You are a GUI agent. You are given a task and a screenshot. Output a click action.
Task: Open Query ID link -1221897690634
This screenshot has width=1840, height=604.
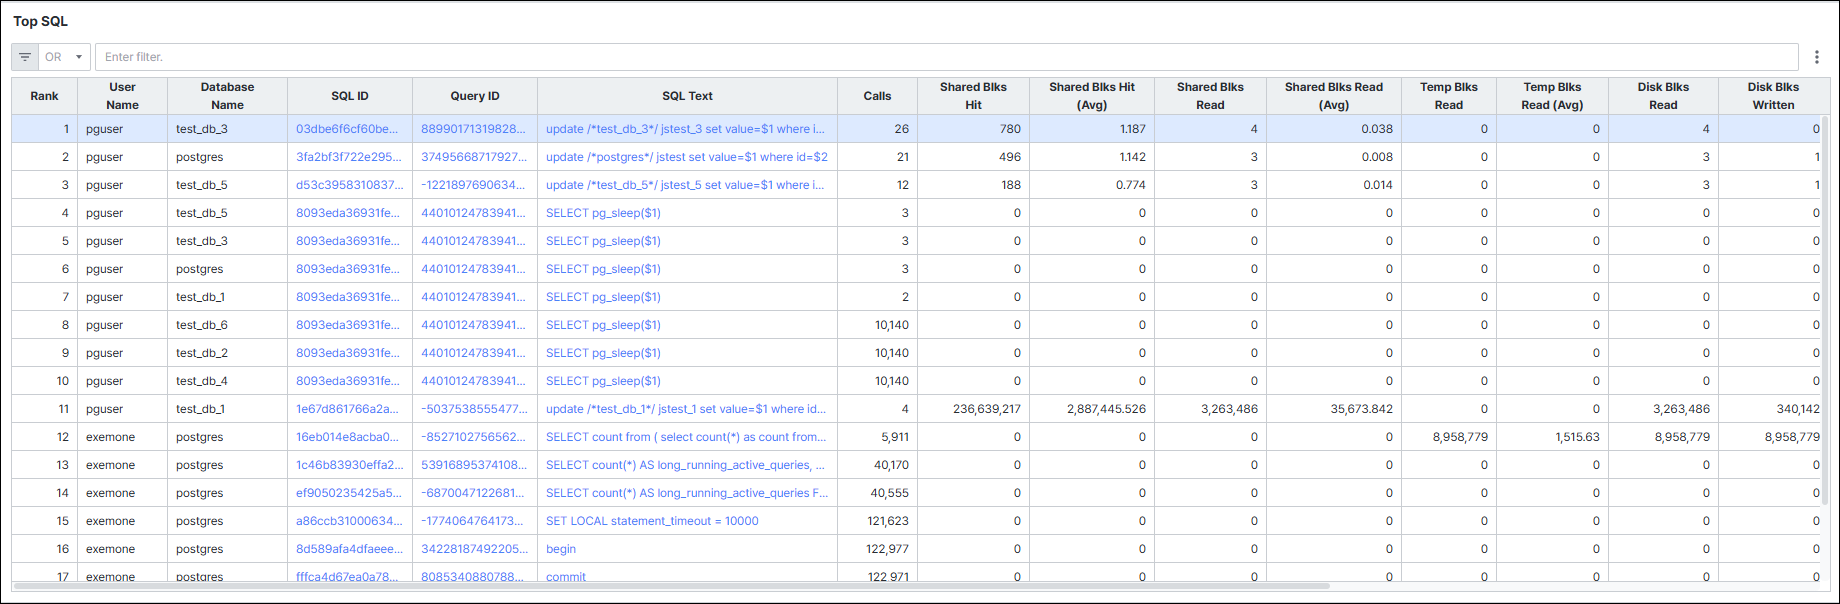pos(473,185)
